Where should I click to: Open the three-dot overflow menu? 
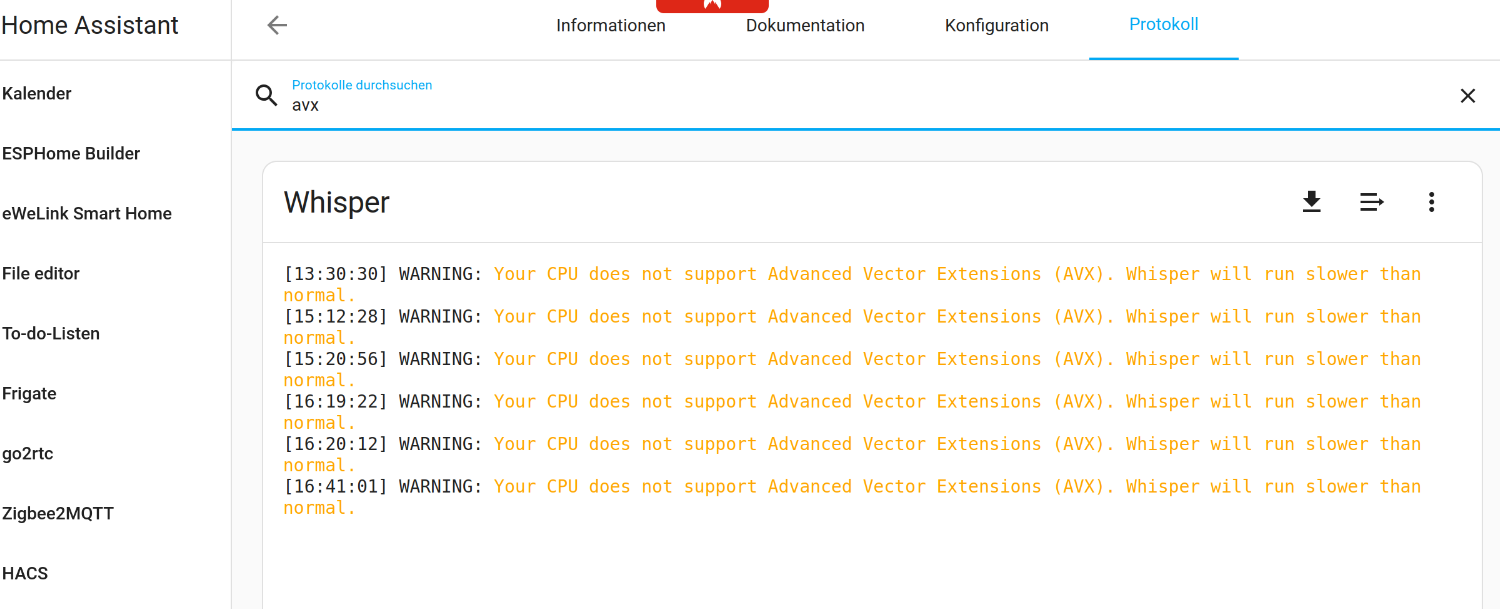[x=1431, y=202]
